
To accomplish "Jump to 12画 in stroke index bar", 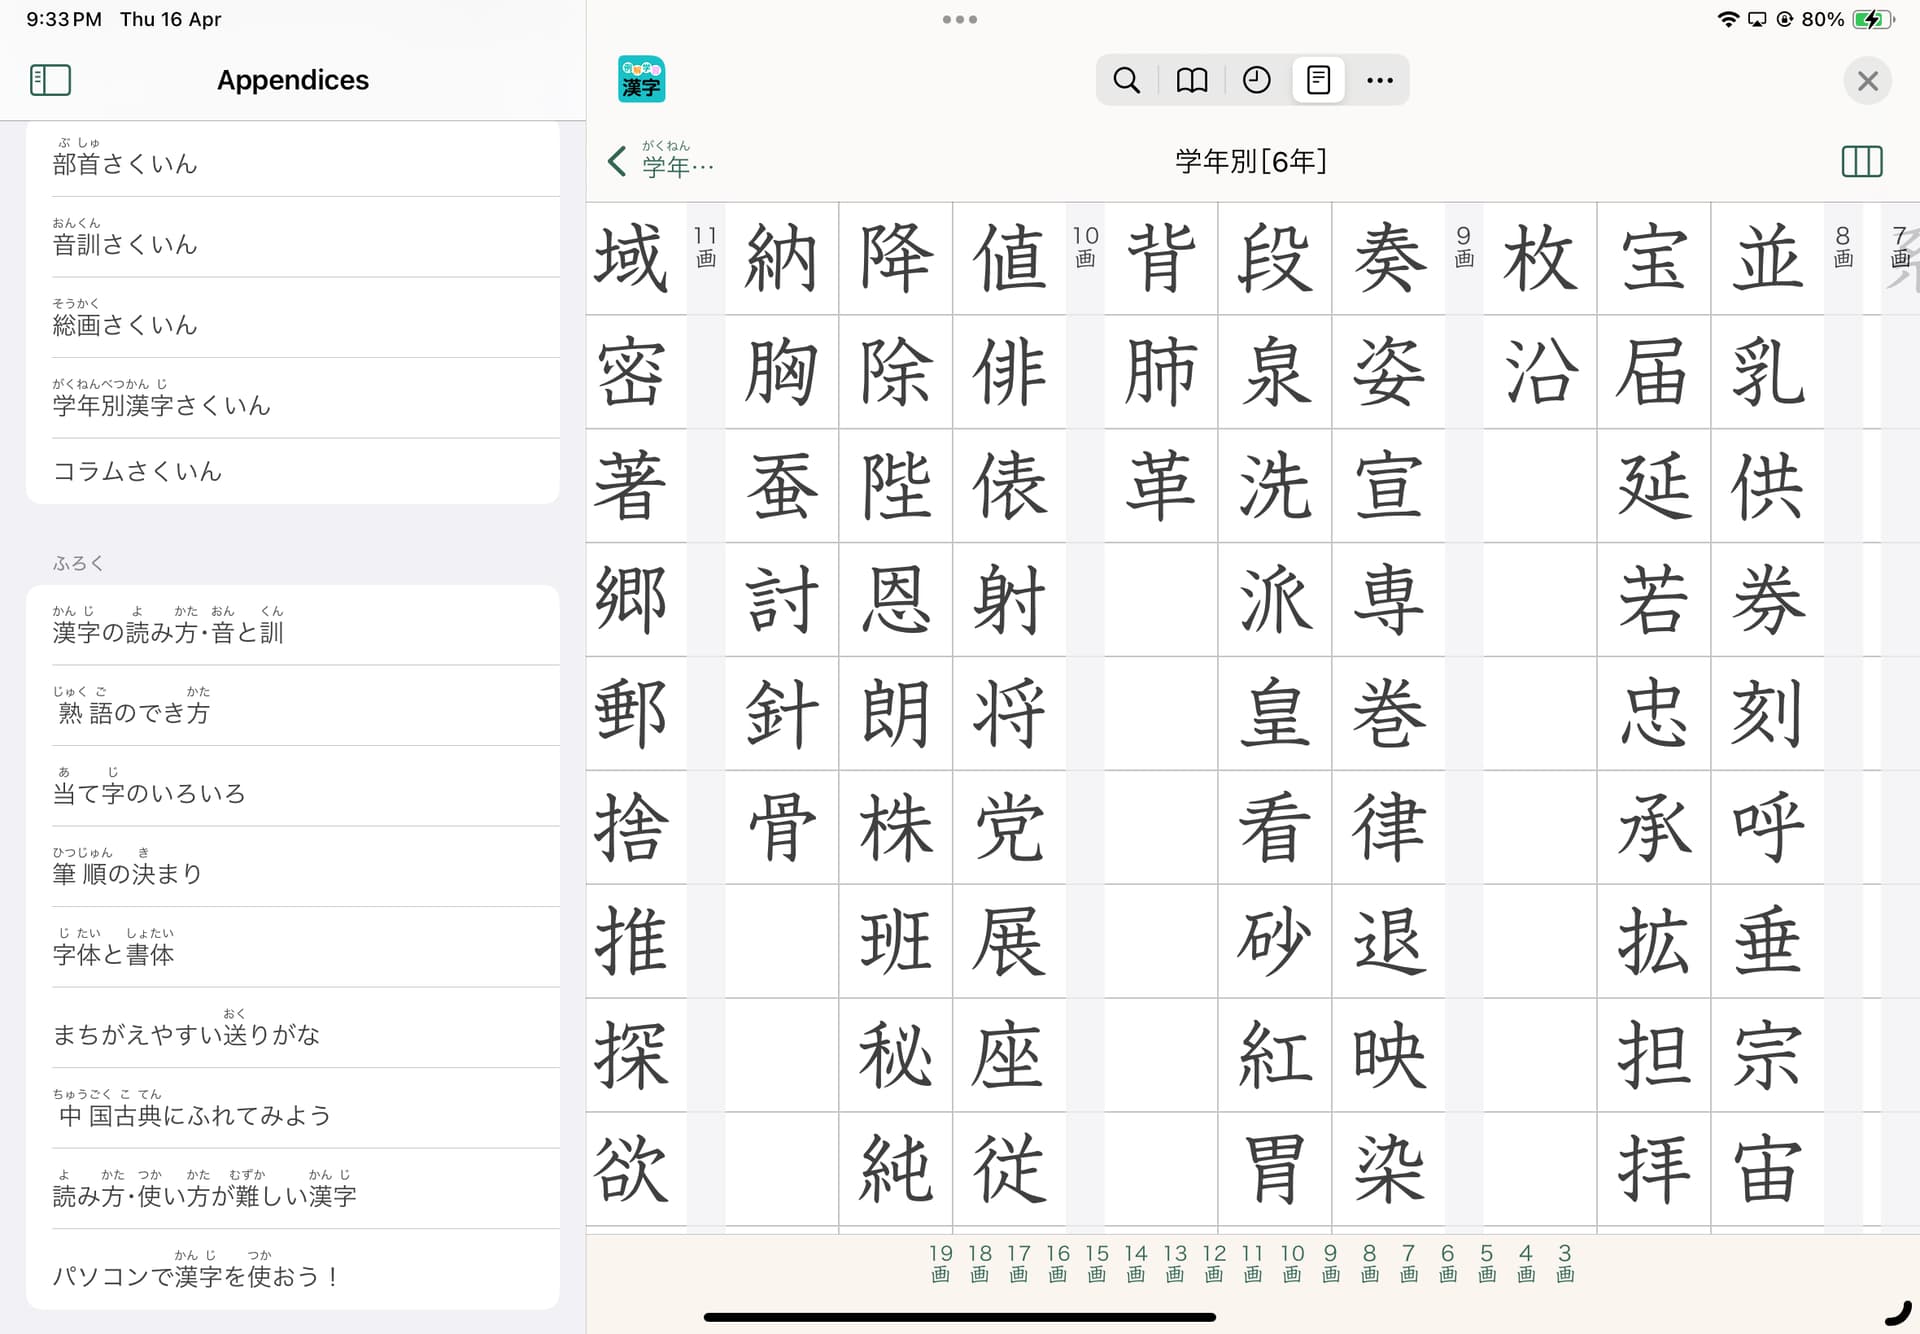I will 1213,1263.
